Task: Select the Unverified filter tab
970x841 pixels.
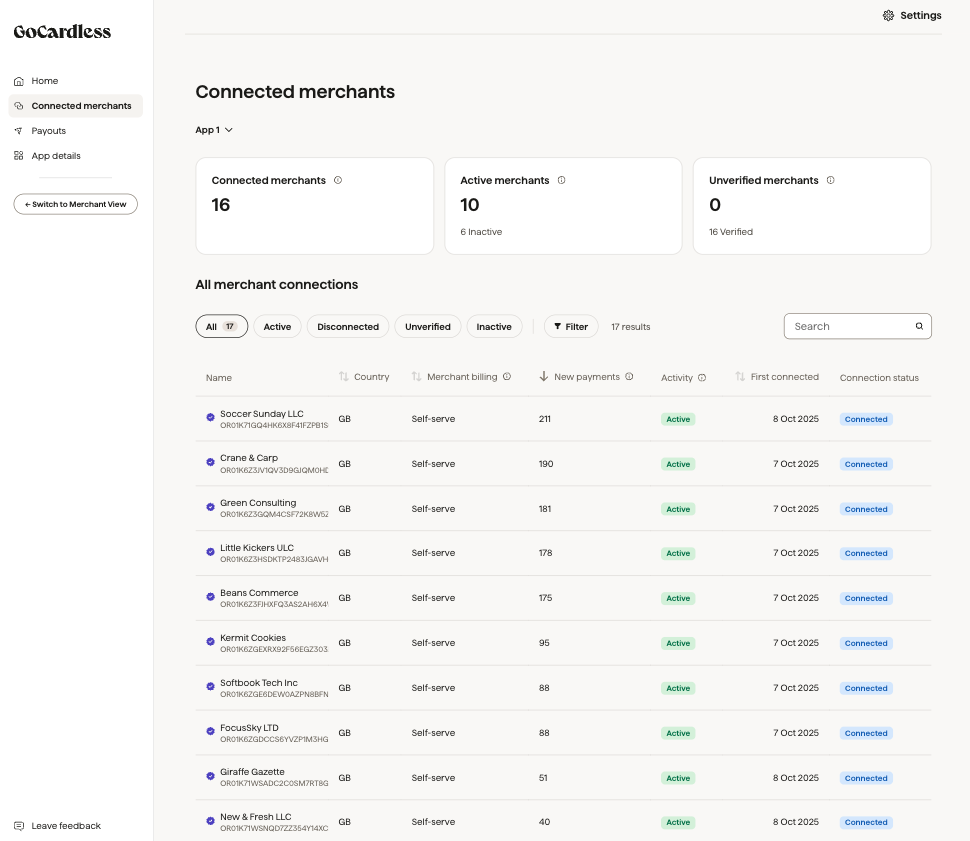Action: click(427, 327)
